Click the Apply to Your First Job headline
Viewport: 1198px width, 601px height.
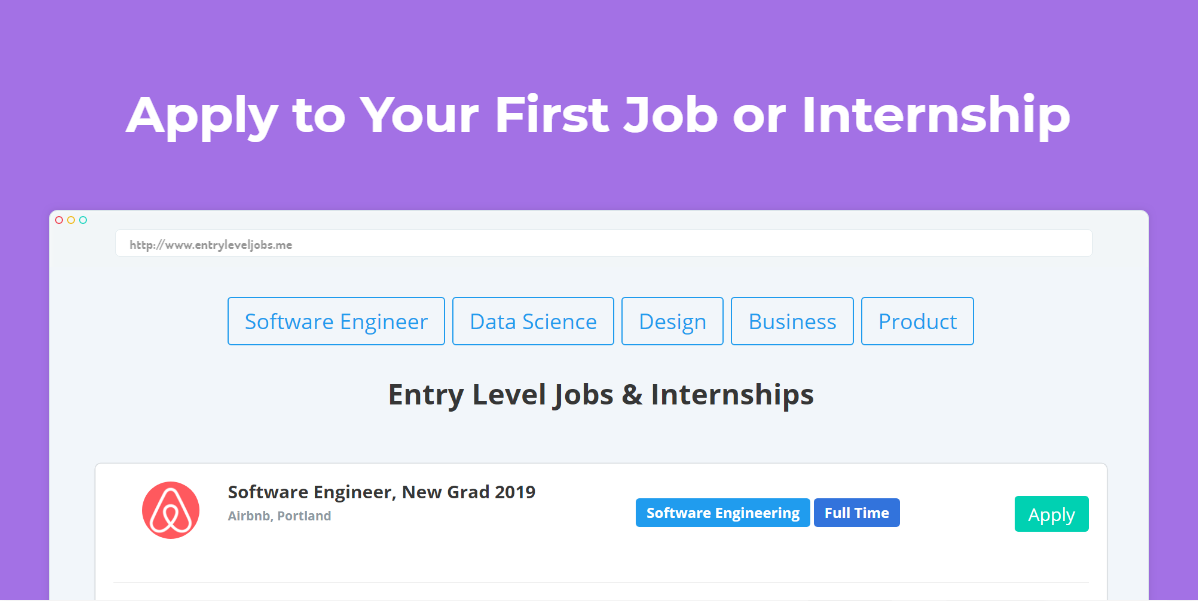point(598,114)
